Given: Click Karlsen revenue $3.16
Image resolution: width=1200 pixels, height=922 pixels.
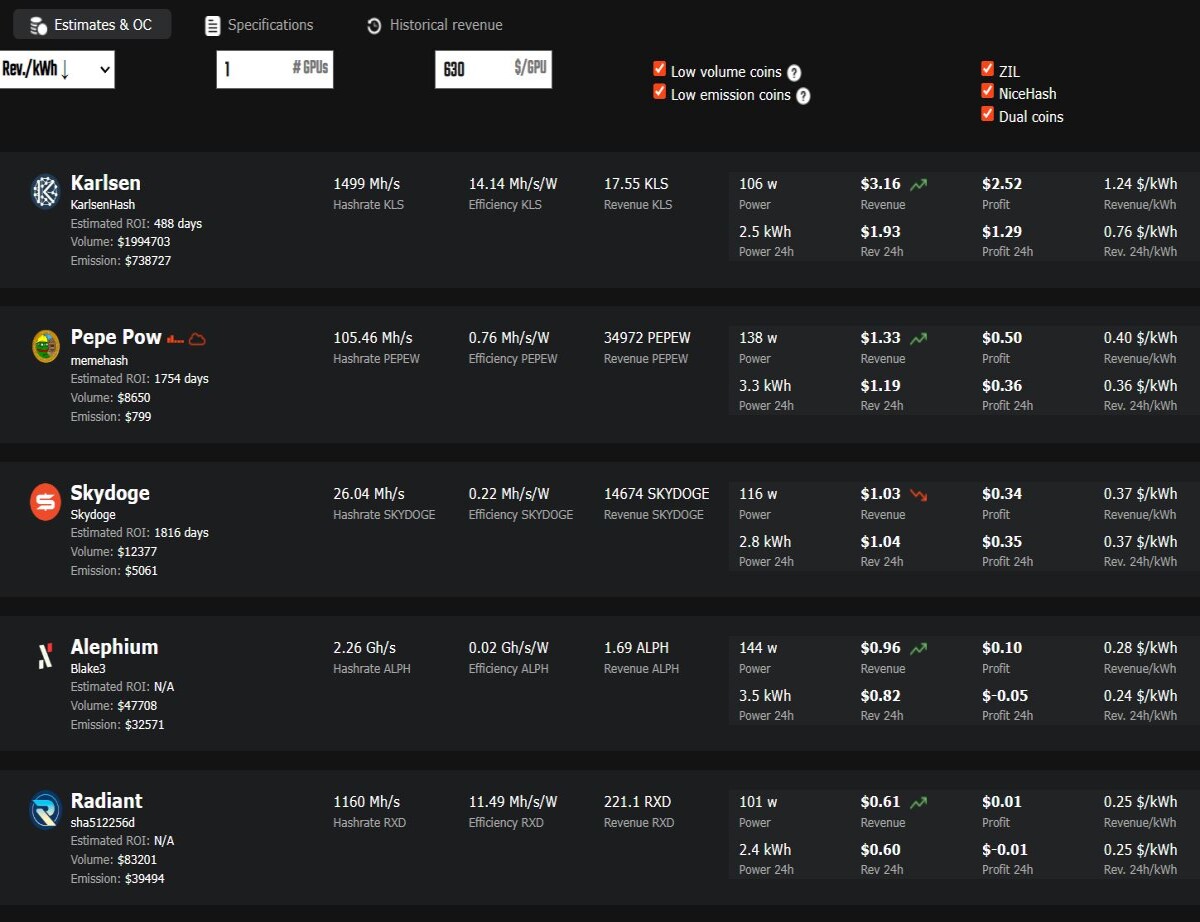Looking at the screenshot, I should [881, 184].
